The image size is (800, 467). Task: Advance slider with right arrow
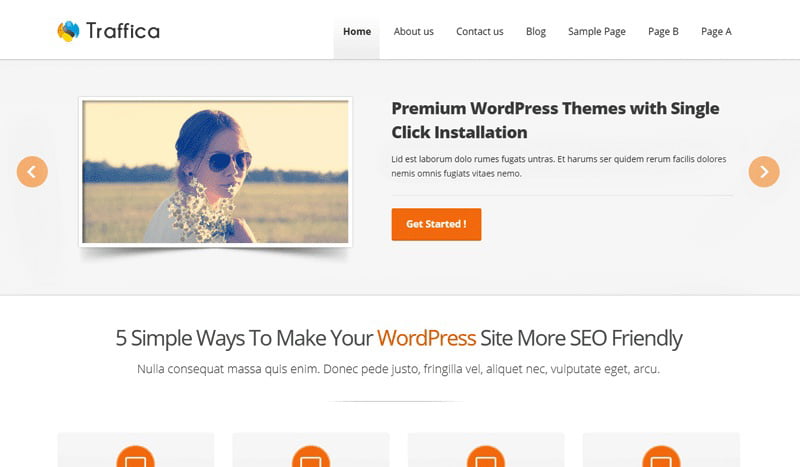pos(764,171)
